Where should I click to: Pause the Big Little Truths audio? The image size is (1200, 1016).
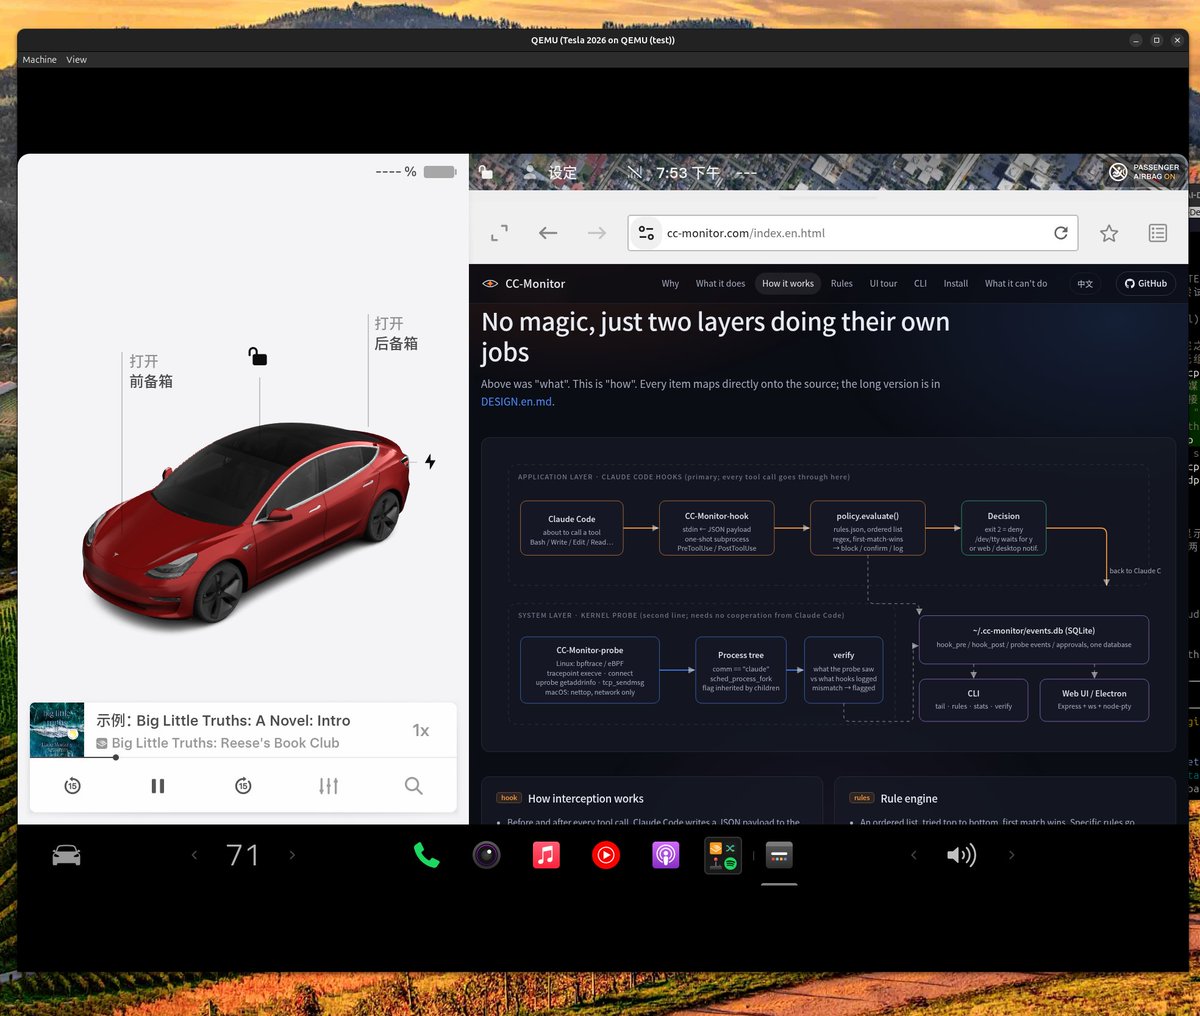(158, 786)
